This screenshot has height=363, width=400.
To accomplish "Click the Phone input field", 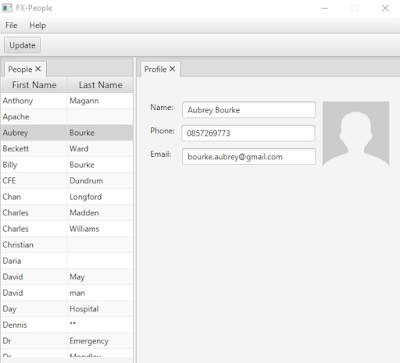I will [x=248, y=133].
